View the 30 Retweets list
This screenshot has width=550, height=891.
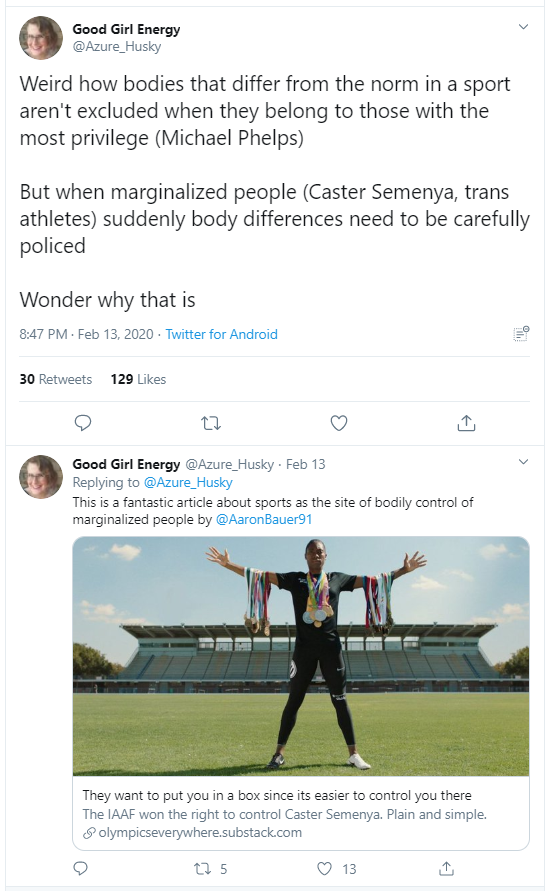coord(56,379)
